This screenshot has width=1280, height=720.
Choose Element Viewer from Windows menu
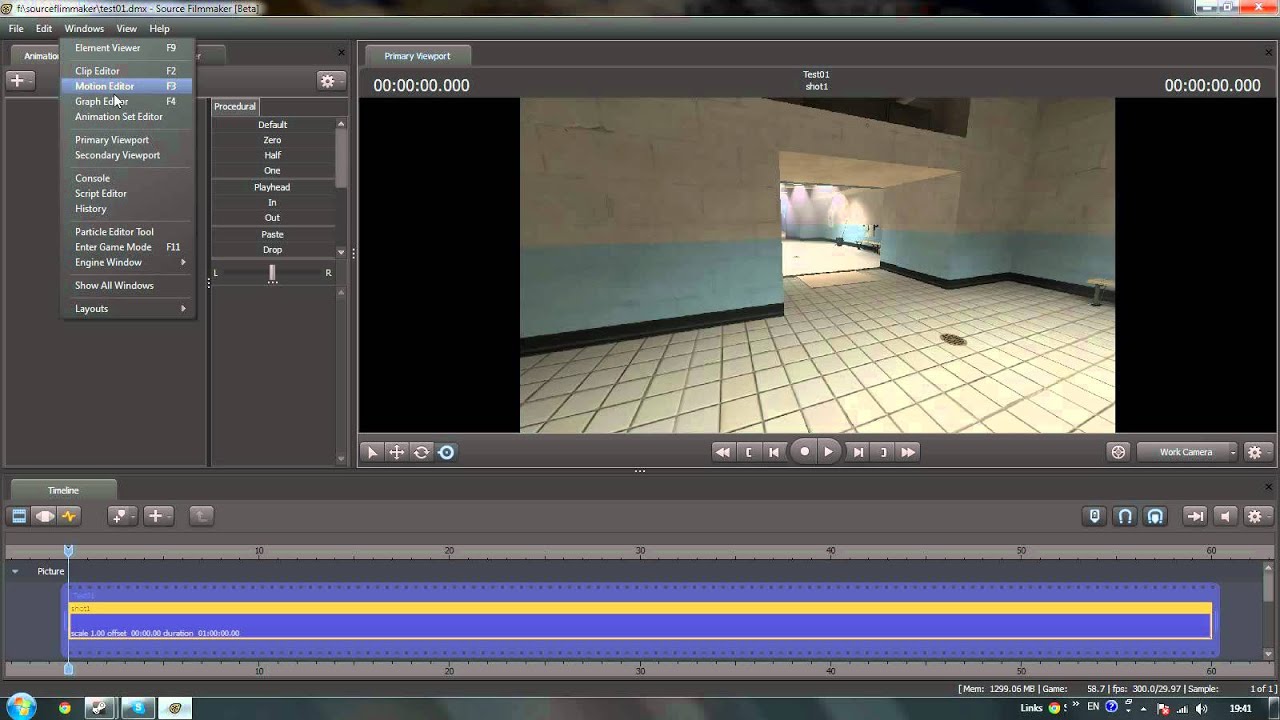[x=127, y=48]
